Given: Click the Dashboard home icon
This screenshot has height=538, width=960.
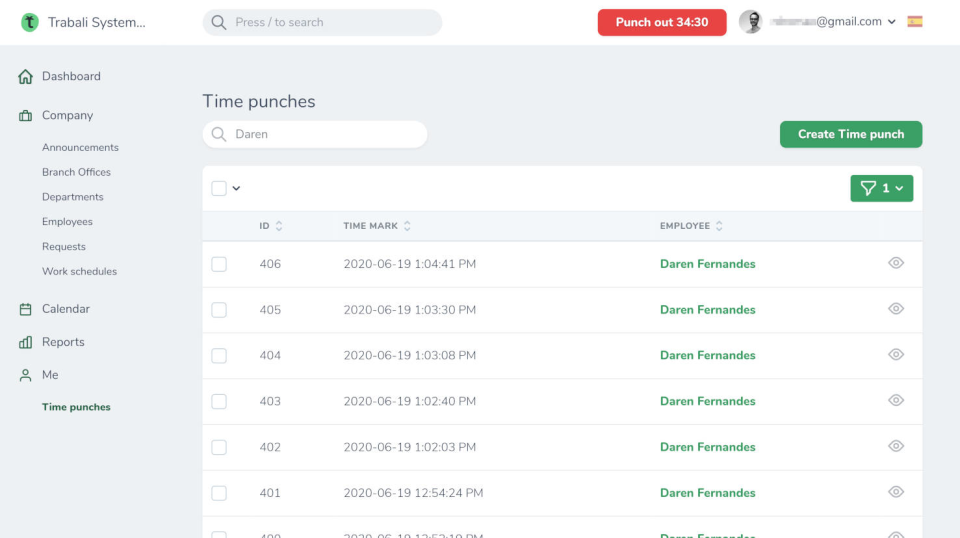Looking at the screenshot, I should coord(26,77).
